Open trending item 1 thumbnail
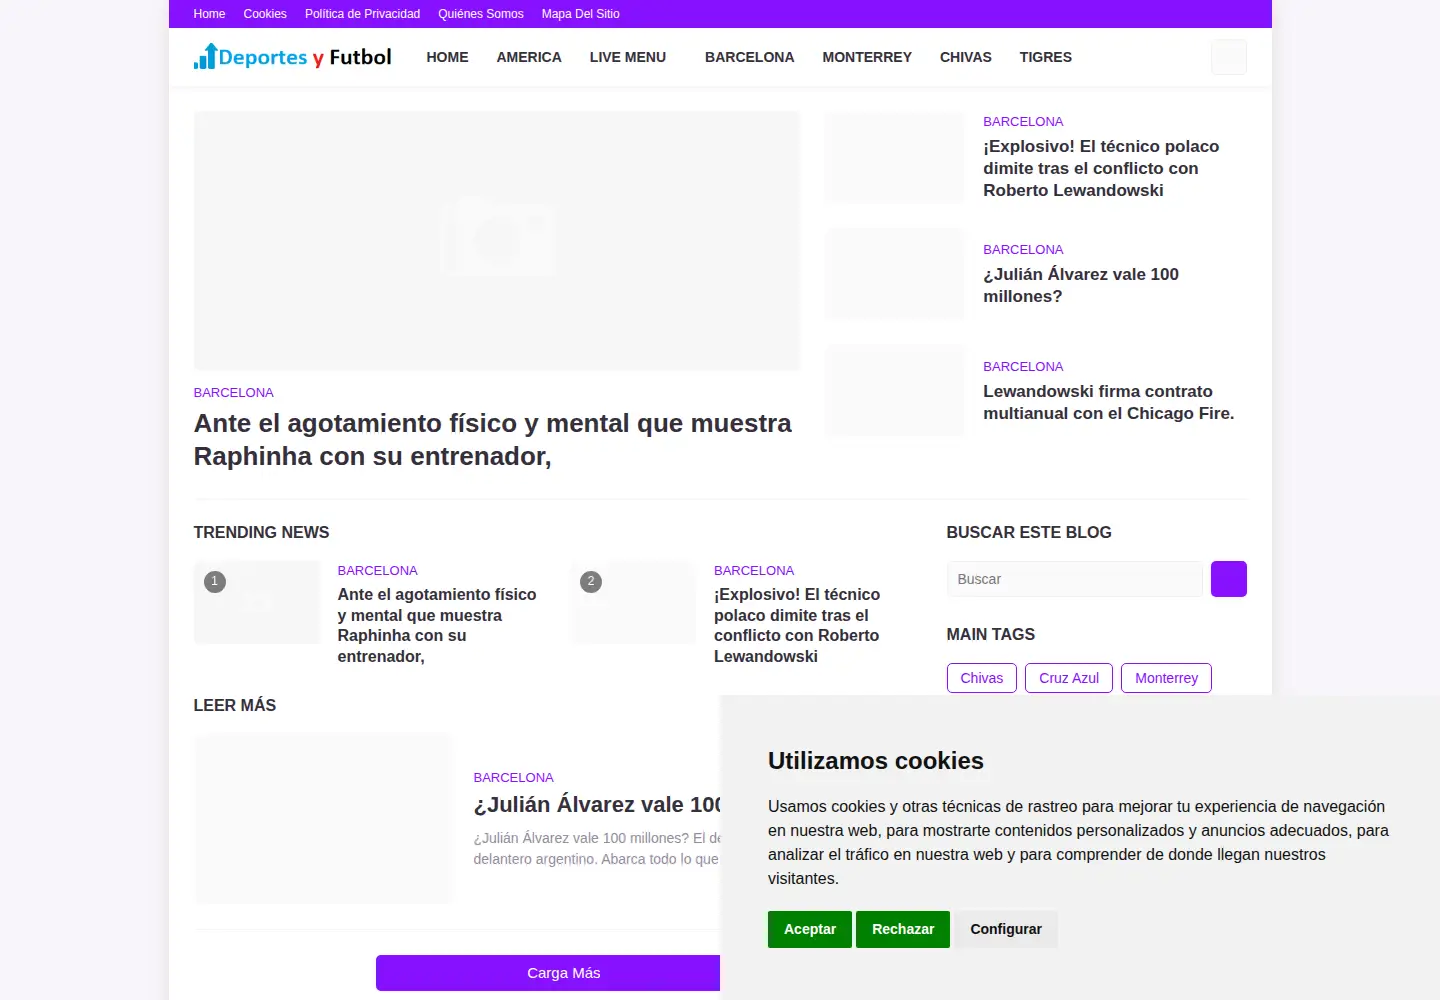 [x=257, y=602]
